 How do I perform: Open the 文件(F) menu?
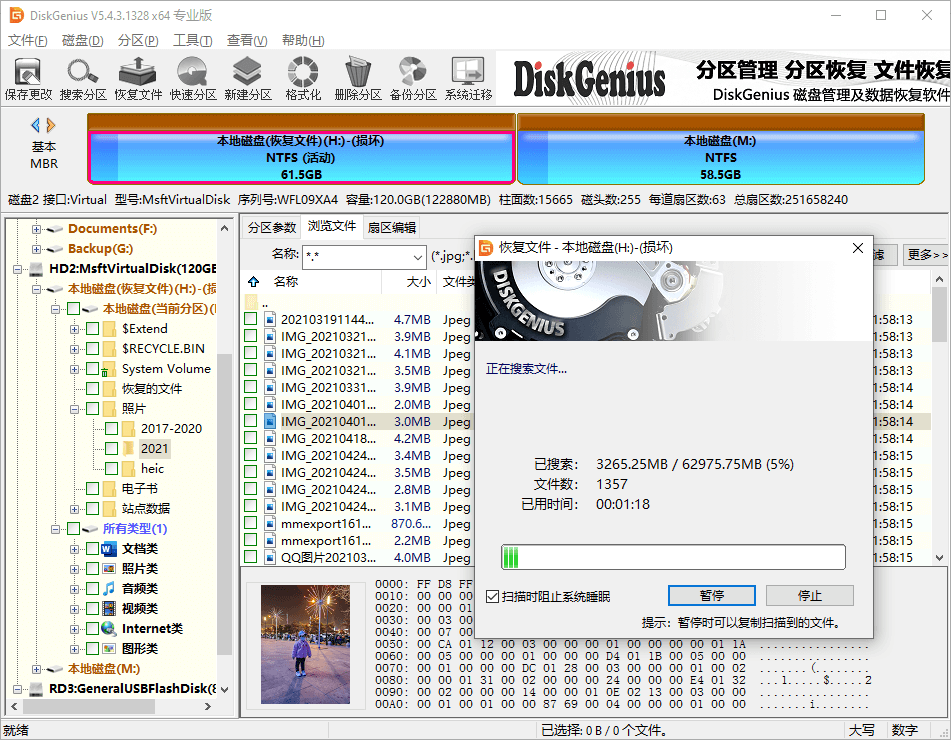27,40
